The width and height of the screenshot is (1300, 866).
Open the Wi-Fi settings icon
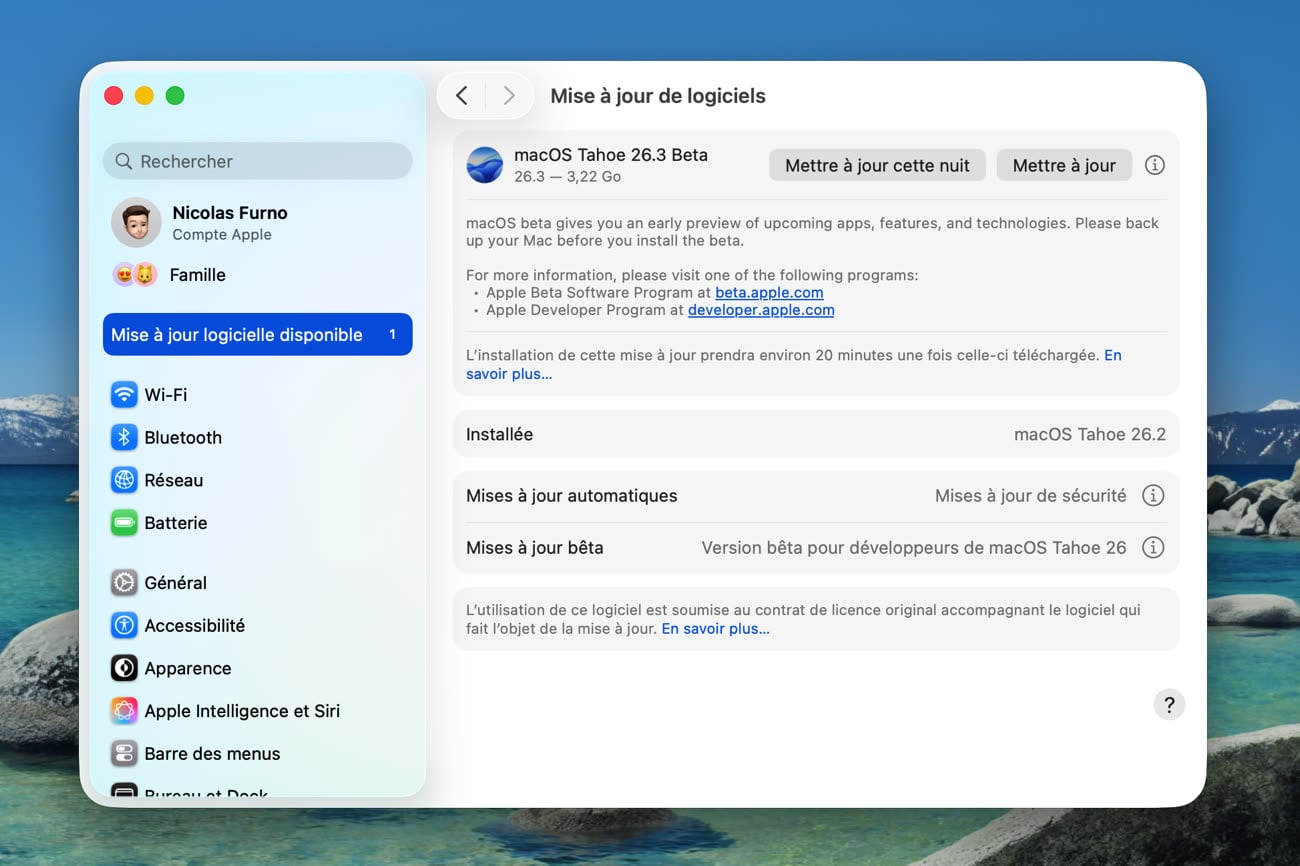(124, 394)
